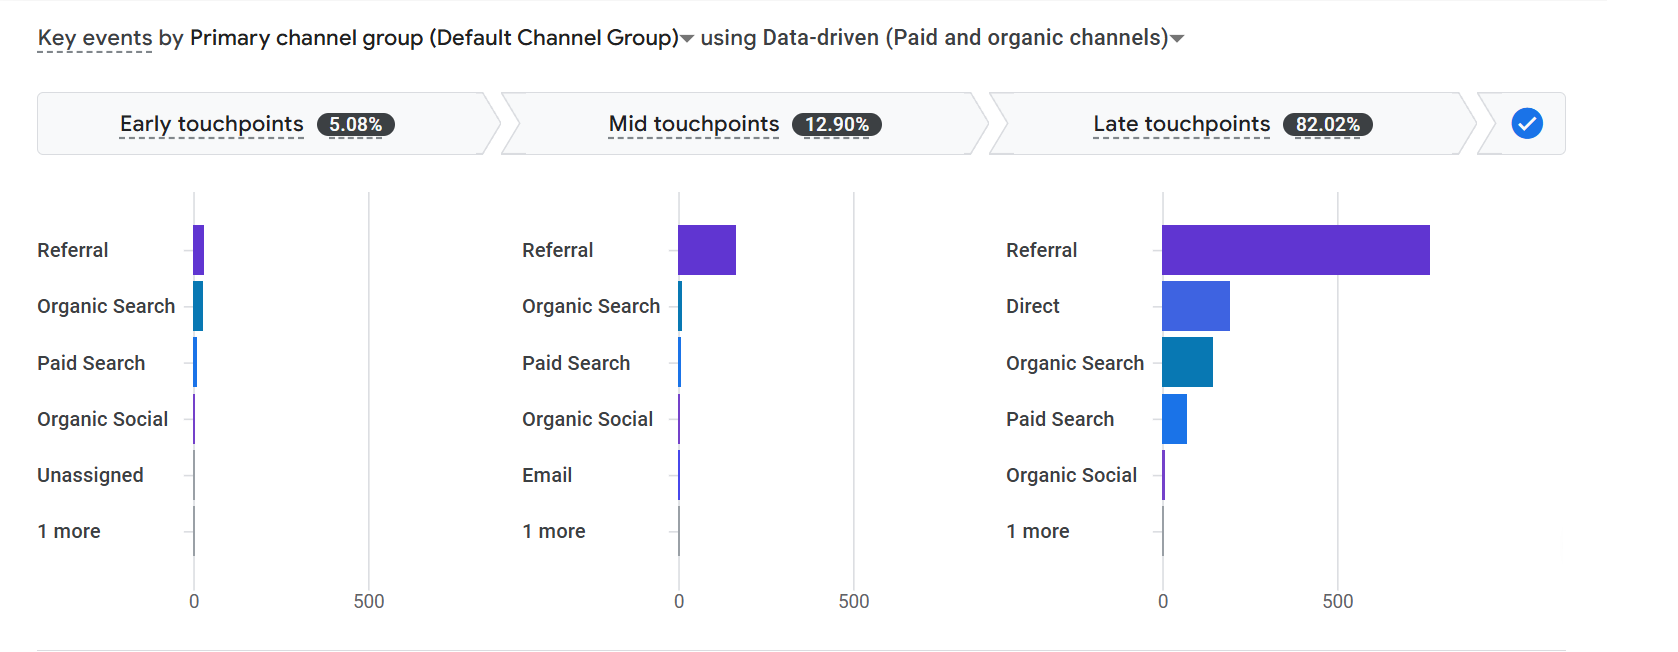Click the Referral bar in Mid touchpoints
Viewport: 1678px width, 652px height.
(x=706, y=250)
